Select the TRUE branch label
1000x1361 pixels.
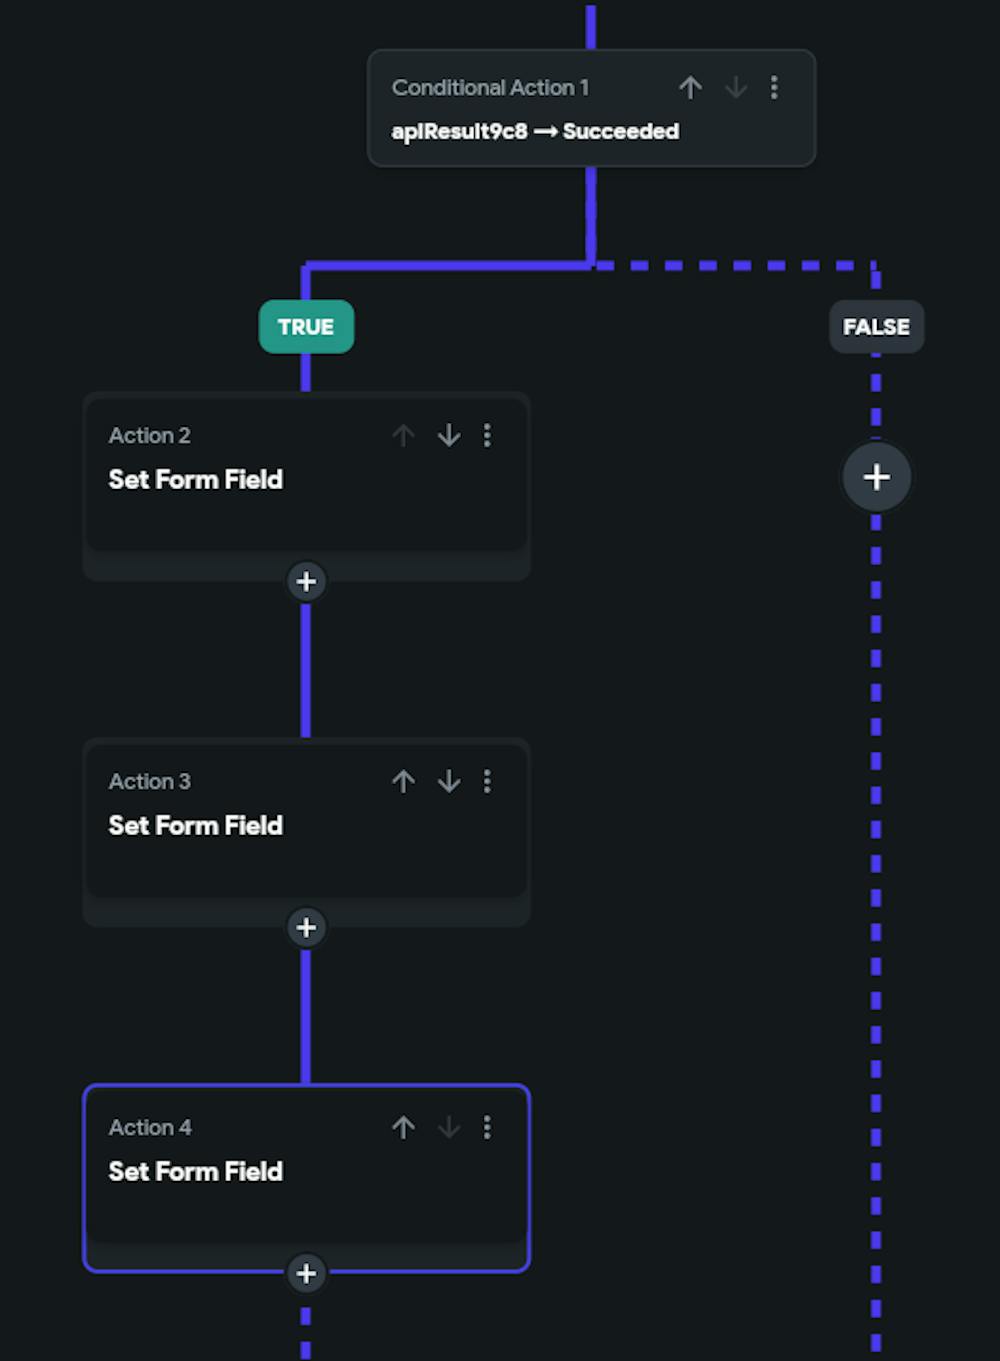tap(306, 327)
